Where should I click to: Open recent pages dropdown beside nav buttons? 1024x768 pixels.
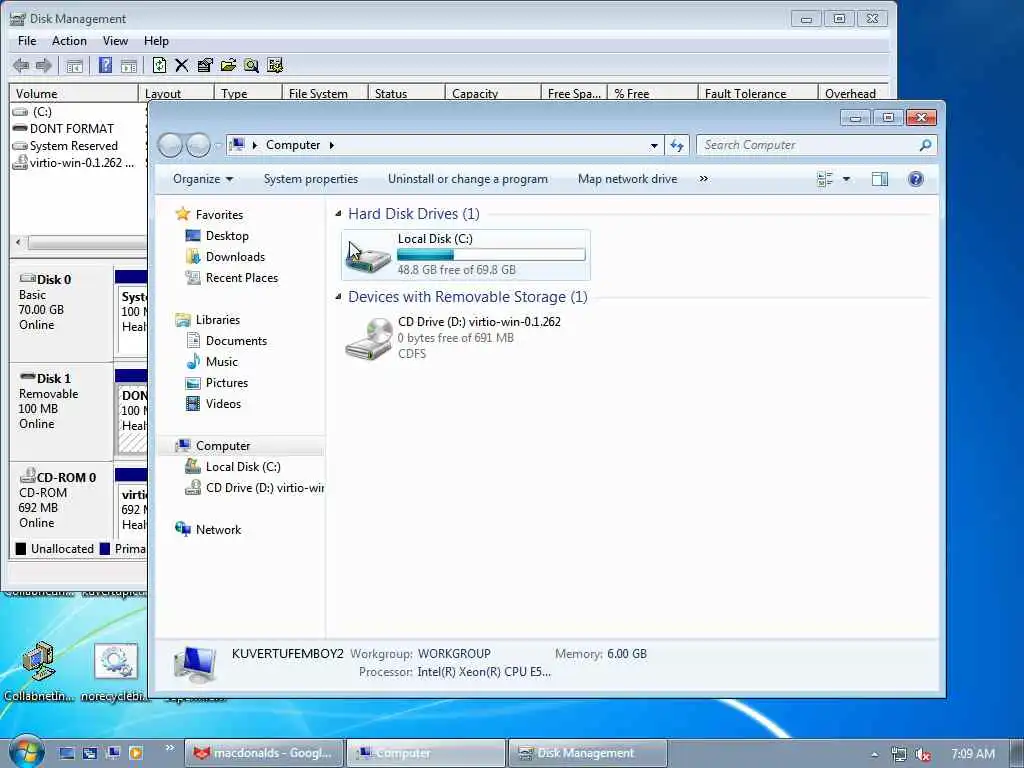(218, 146)
